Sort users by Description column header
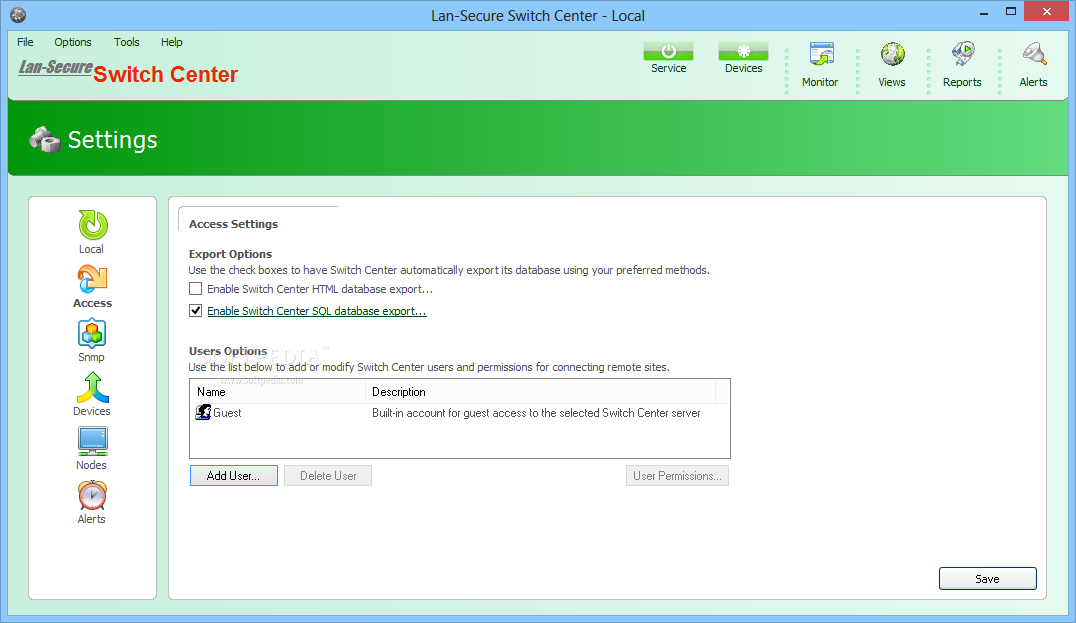The height and width of the screenshot is (623, 1076). (540, 392)
